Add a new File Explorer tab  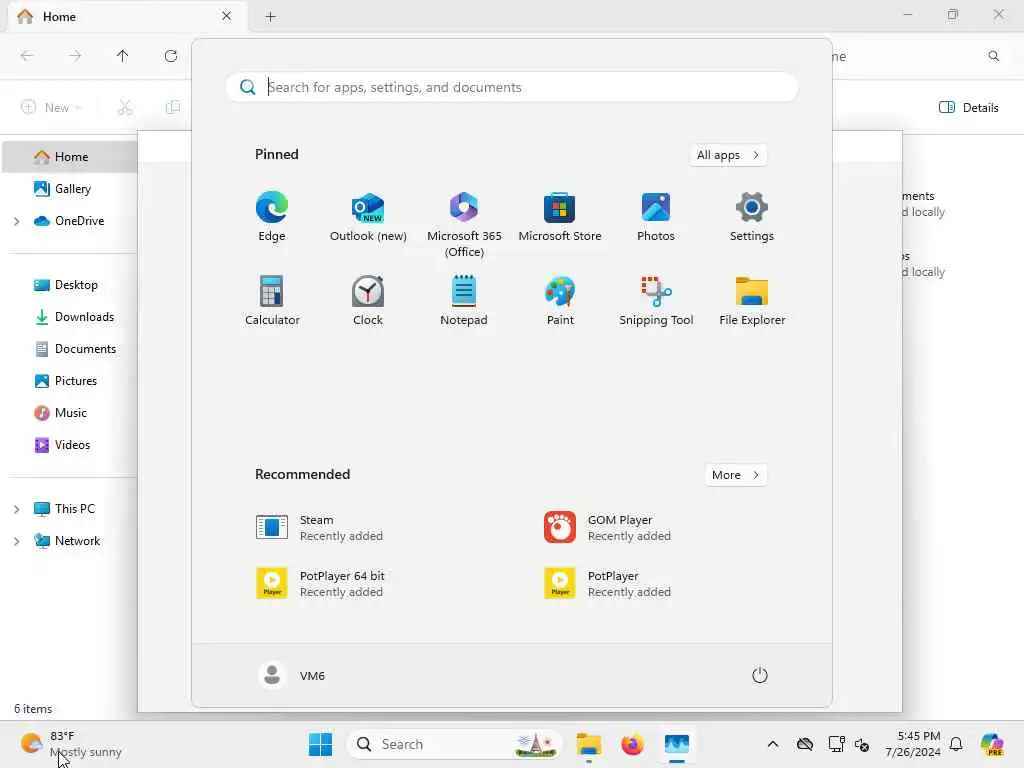click(x=270, y=17)
